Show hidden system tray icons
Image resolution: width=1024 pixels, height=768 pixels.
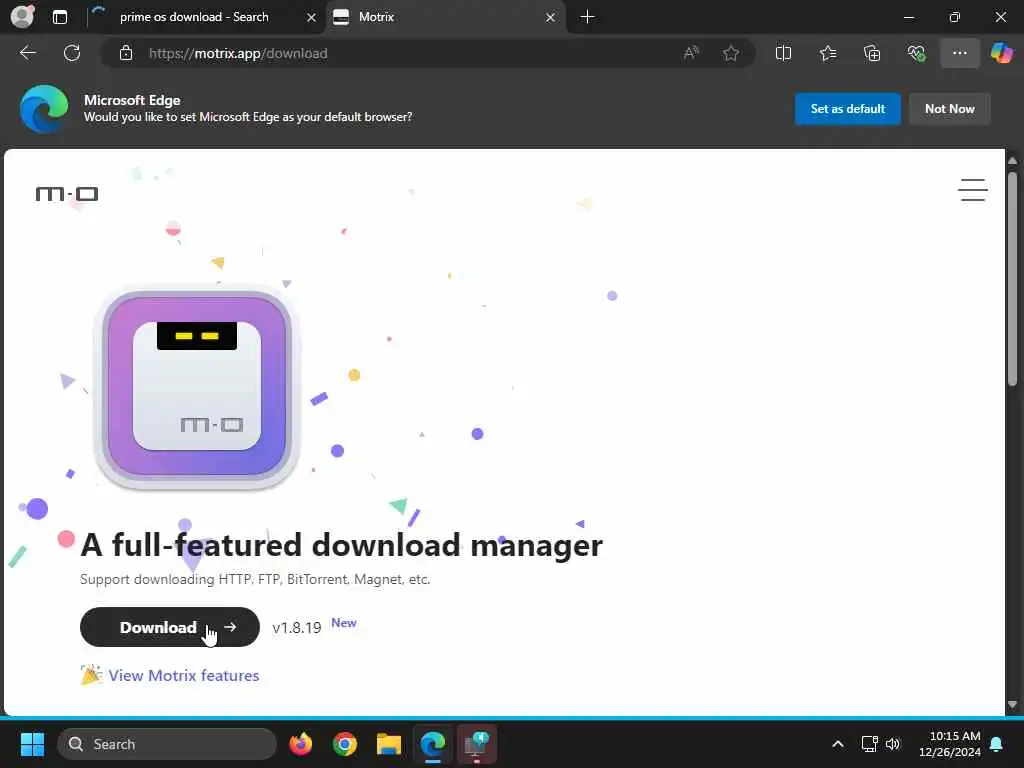pos(838,744)
